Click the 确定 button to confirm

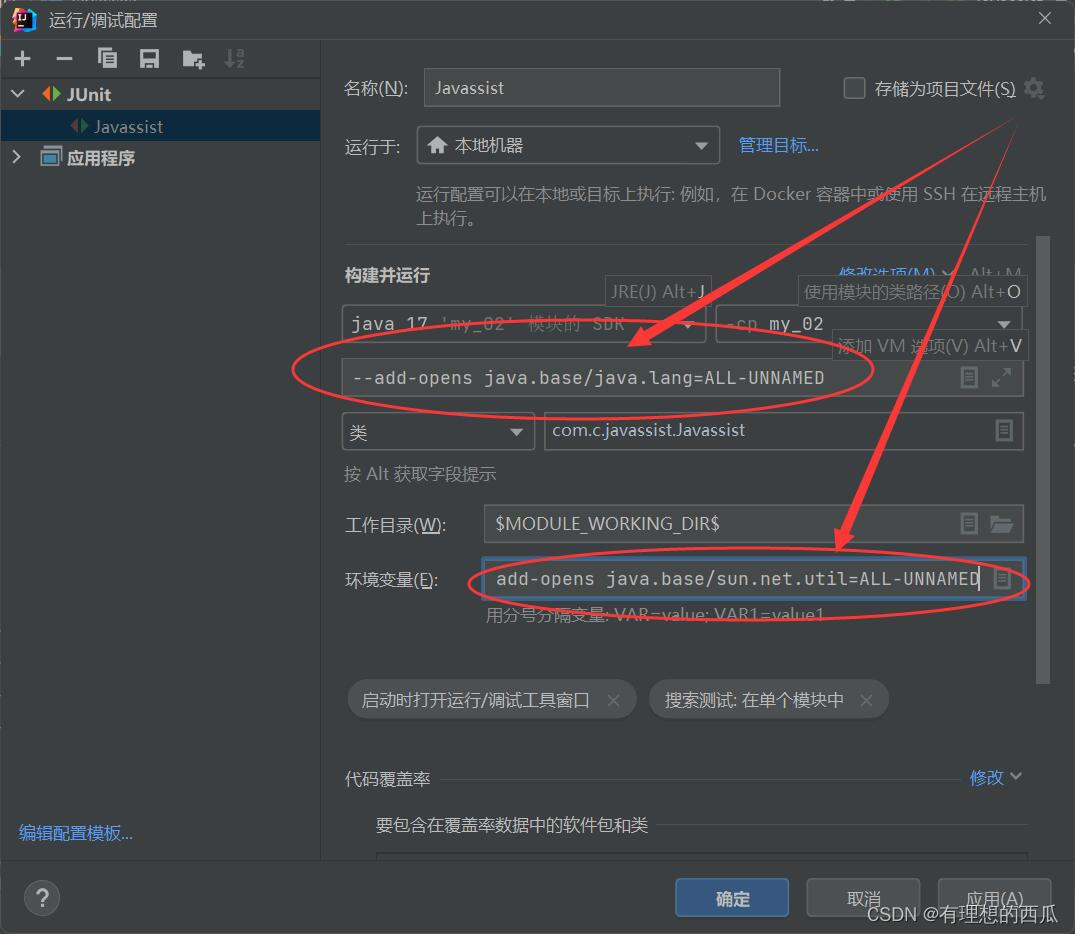[x=732, y=897]
